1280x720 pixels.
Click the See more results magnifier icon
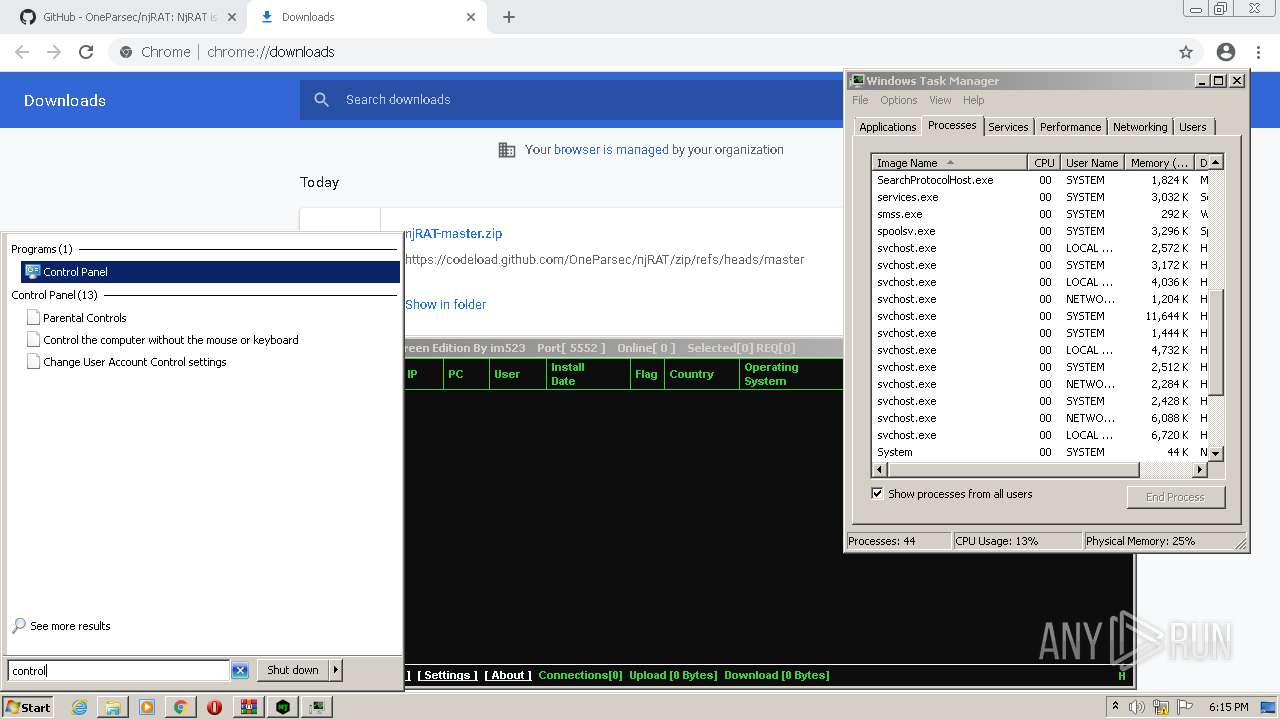click(x=19, y=626)
